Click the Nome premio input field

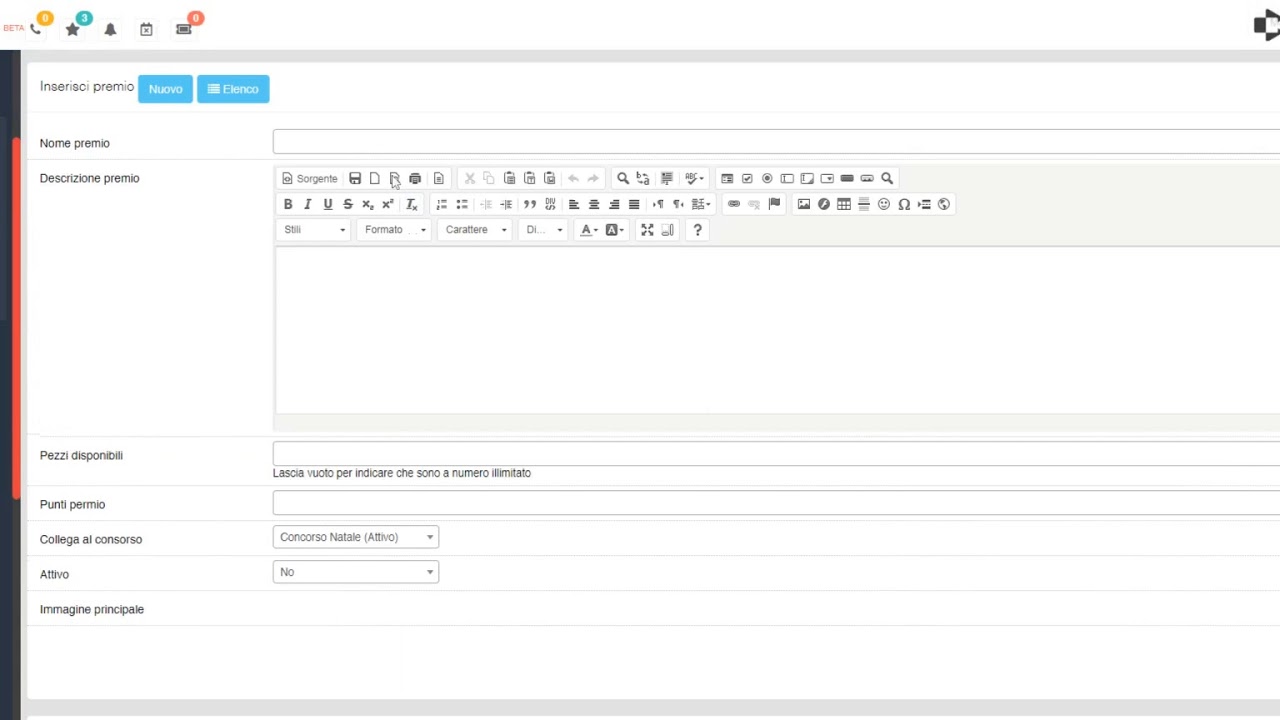[x=776, y=142]
